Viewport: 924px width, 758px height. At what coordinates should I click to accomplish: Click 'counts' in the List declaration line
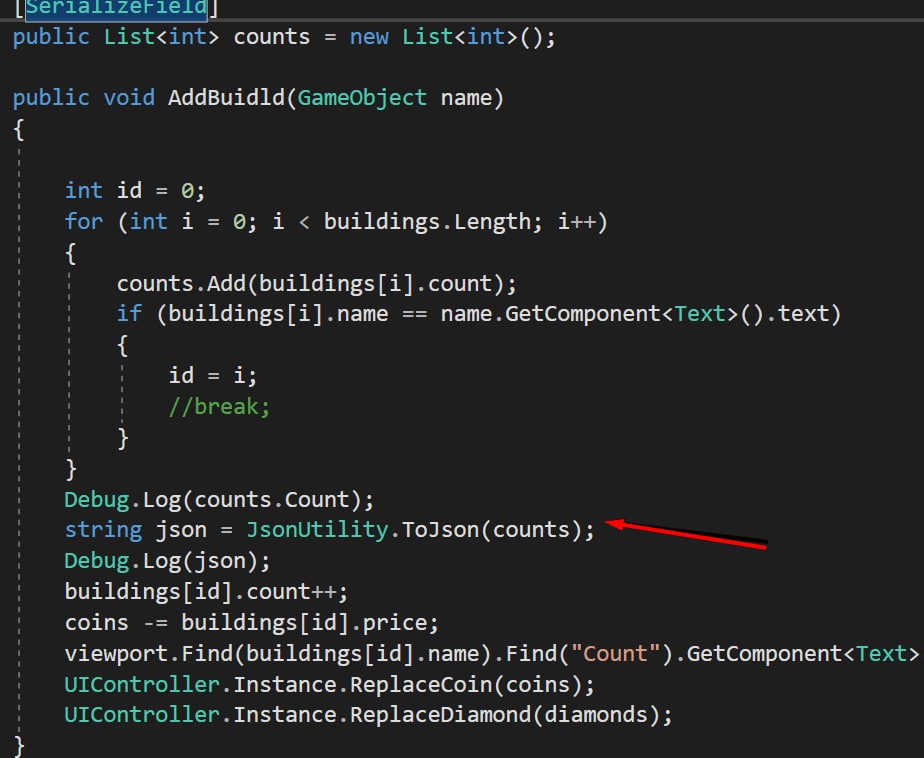[272, 37]
